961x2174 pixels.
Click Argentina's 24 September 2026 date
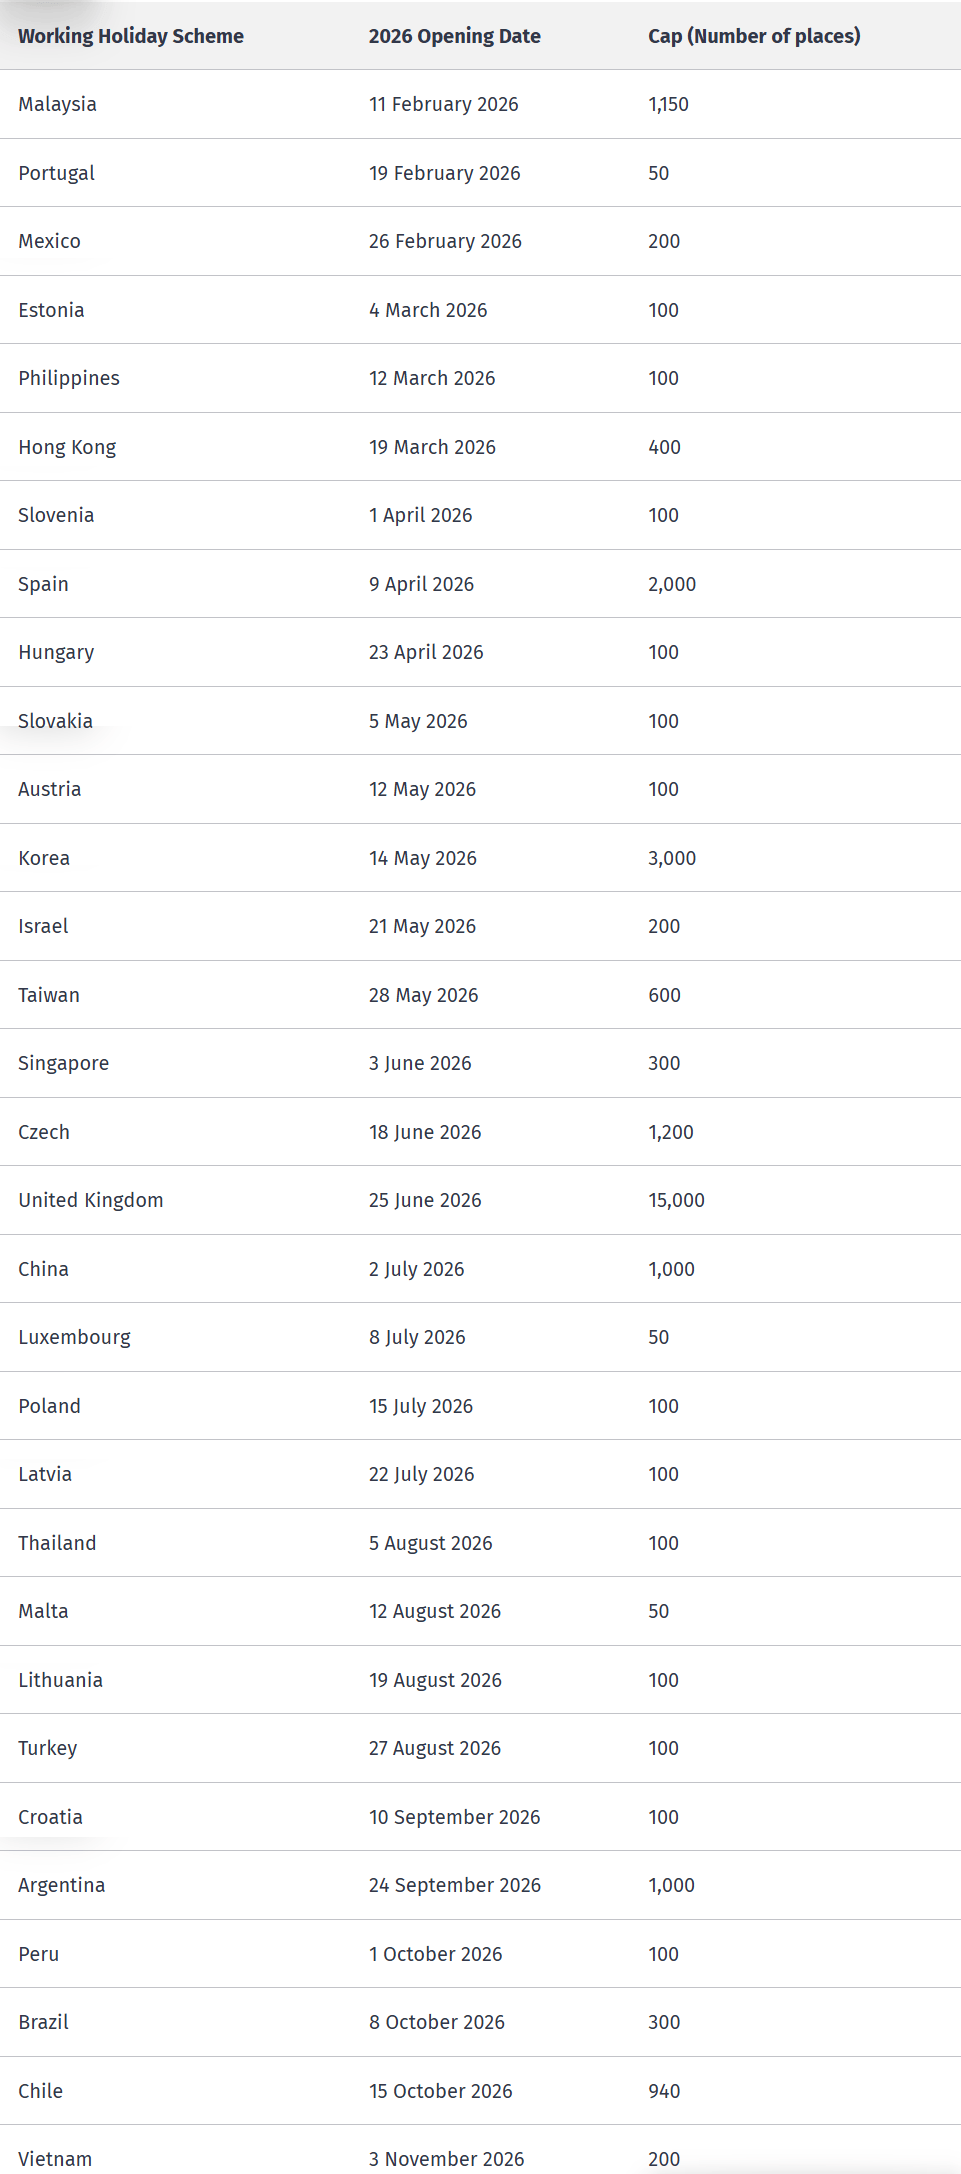point(454,1885)
